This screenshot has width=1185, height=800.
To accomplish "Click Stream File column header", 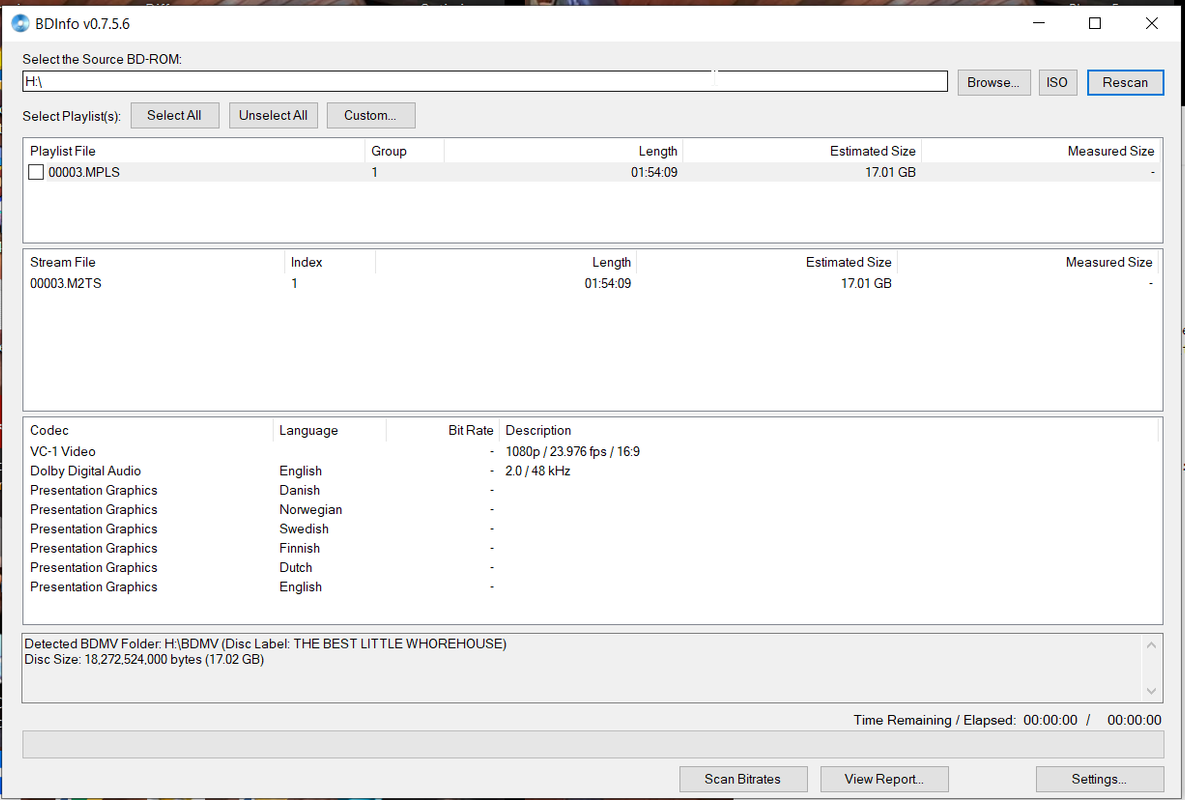I will [x=154, y=262].
